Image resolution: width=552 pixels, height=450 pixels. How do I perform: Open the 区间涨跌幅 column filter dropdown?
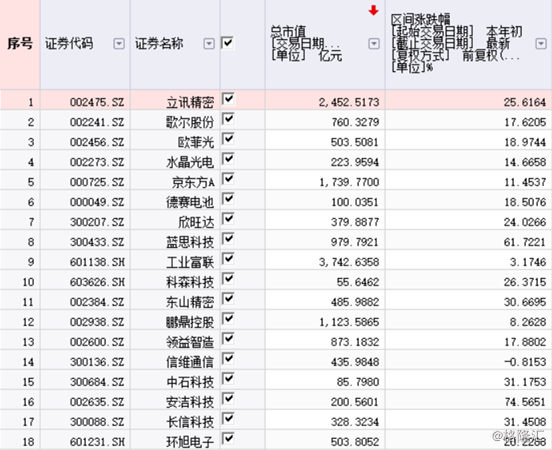[541, 44]
